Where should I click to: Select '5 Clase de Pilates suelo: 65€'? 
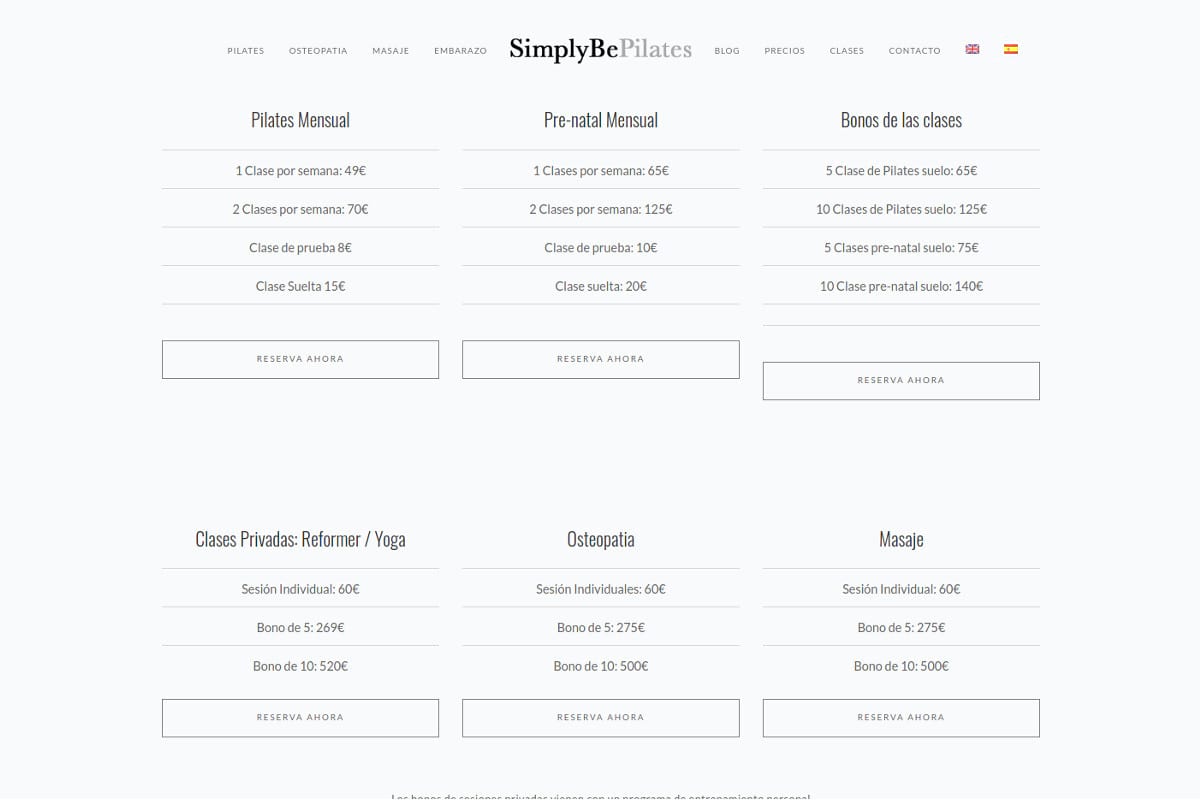coord(901,170)
